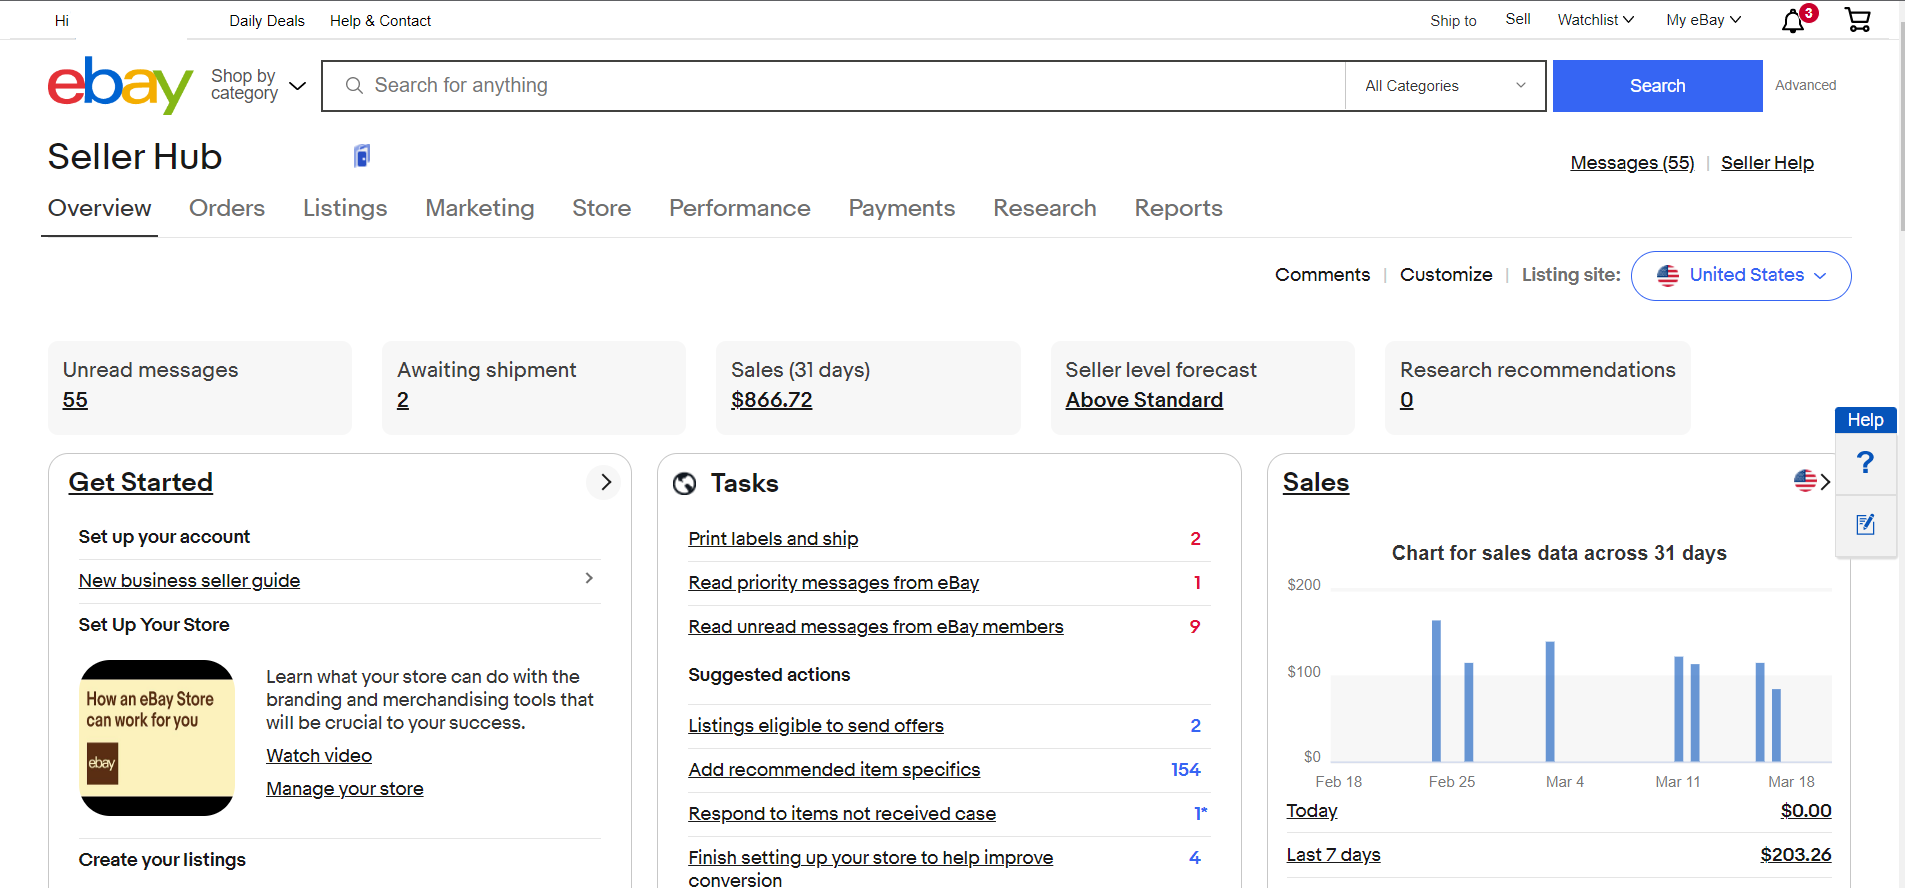Click the US flag icon in Sales panel
Viewport: 1905px width, 888px height.
tap(1805, 481)
